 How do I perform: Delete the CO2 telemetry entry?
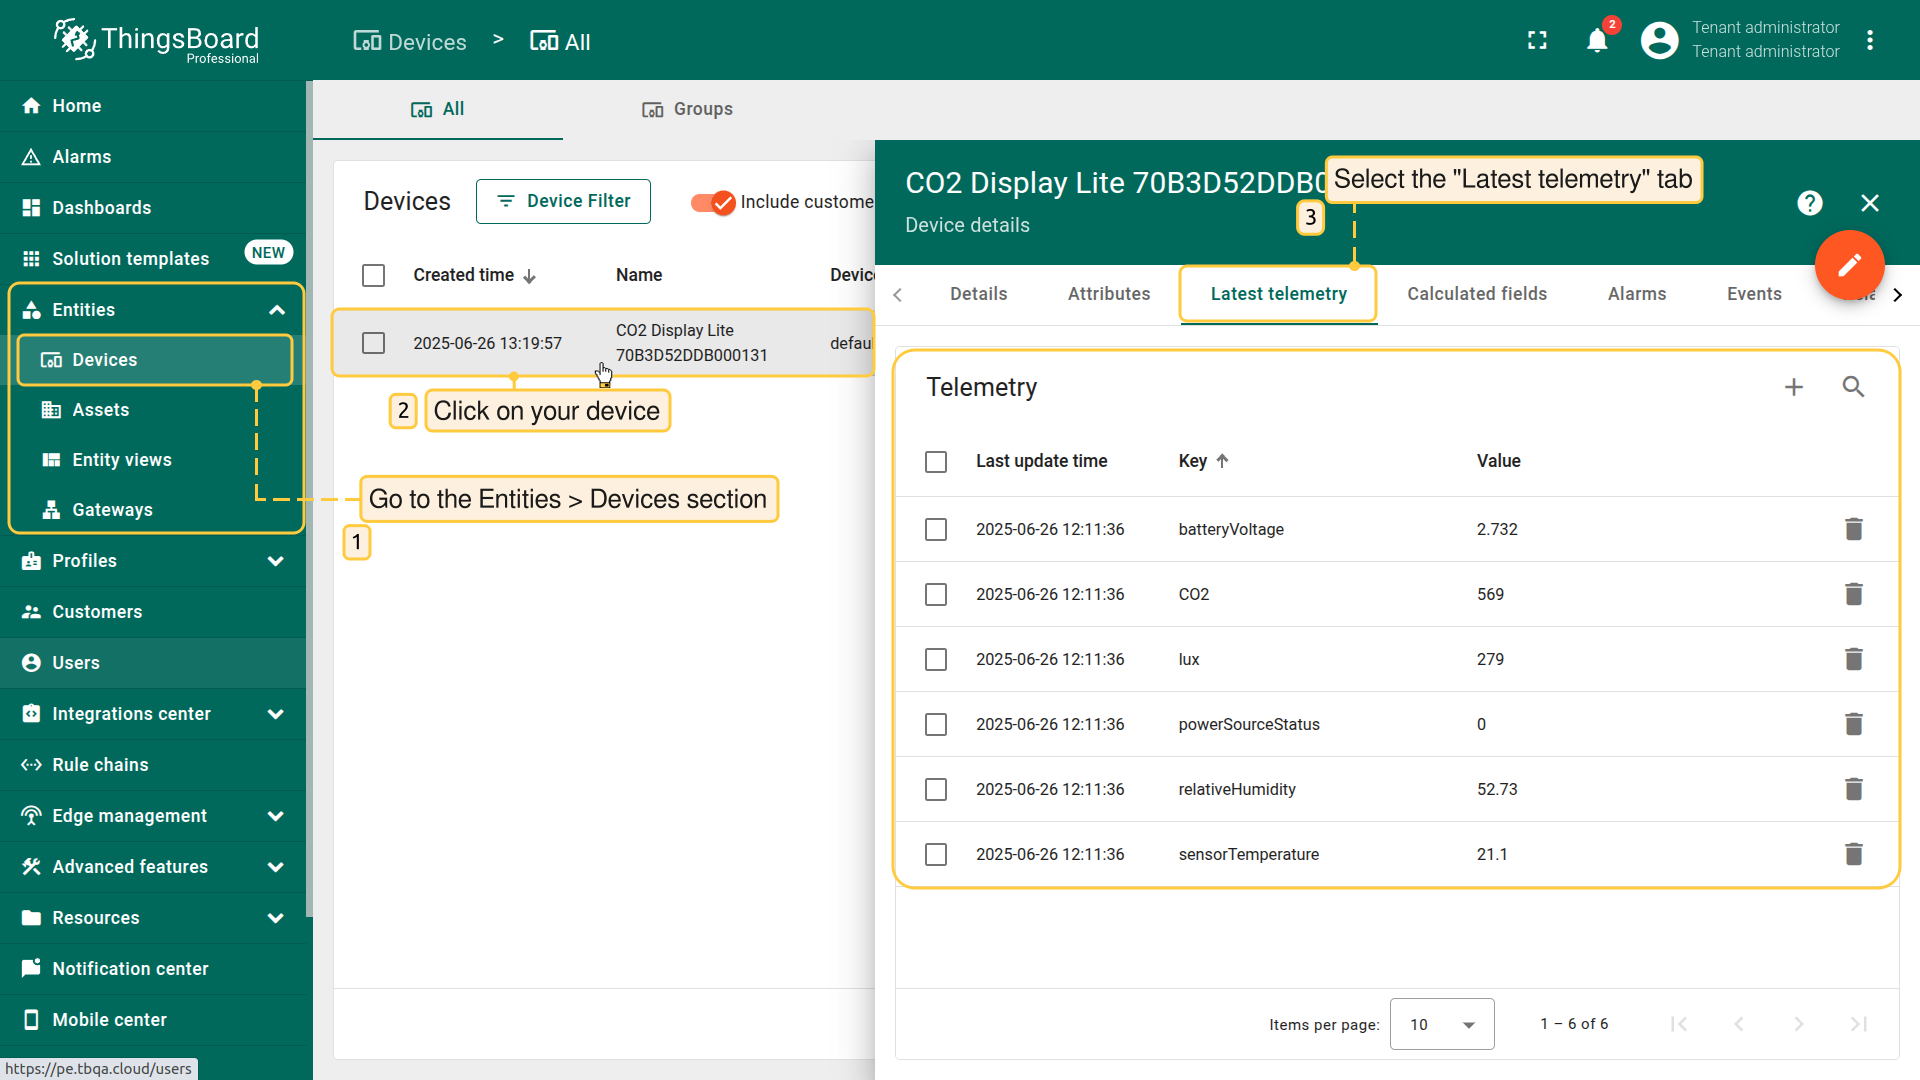tap(1853, 594)
